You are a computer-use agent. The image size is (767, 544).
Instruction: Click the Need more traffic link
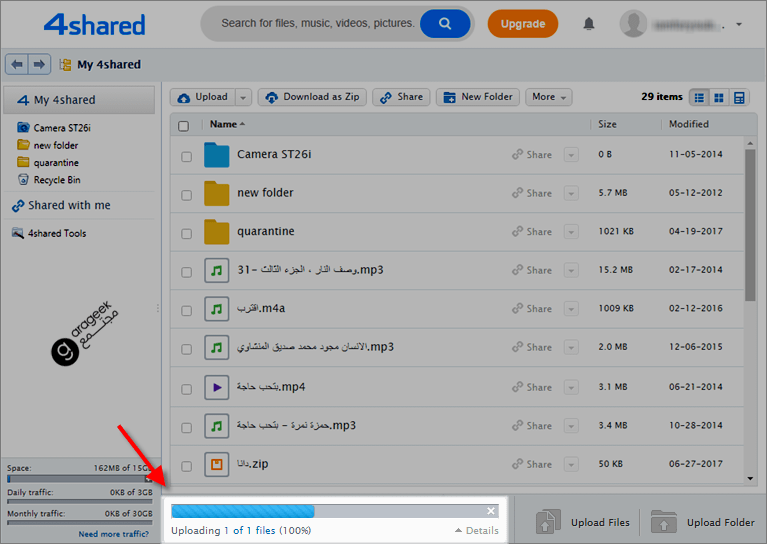116,534
